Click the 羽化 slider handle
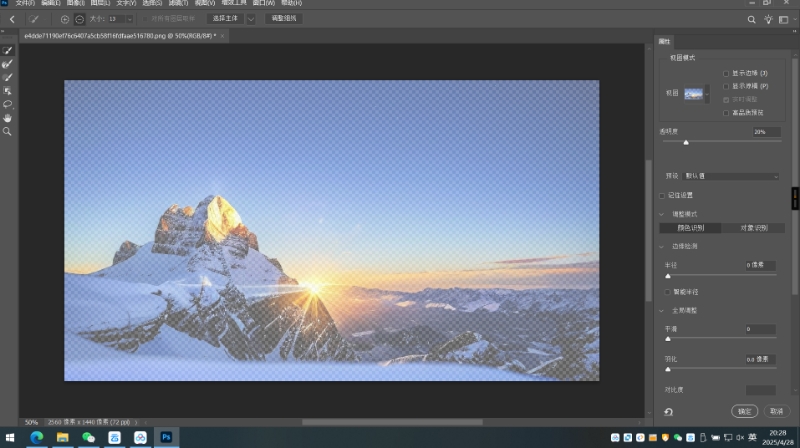The image size is (800, 448). [668, 369]
